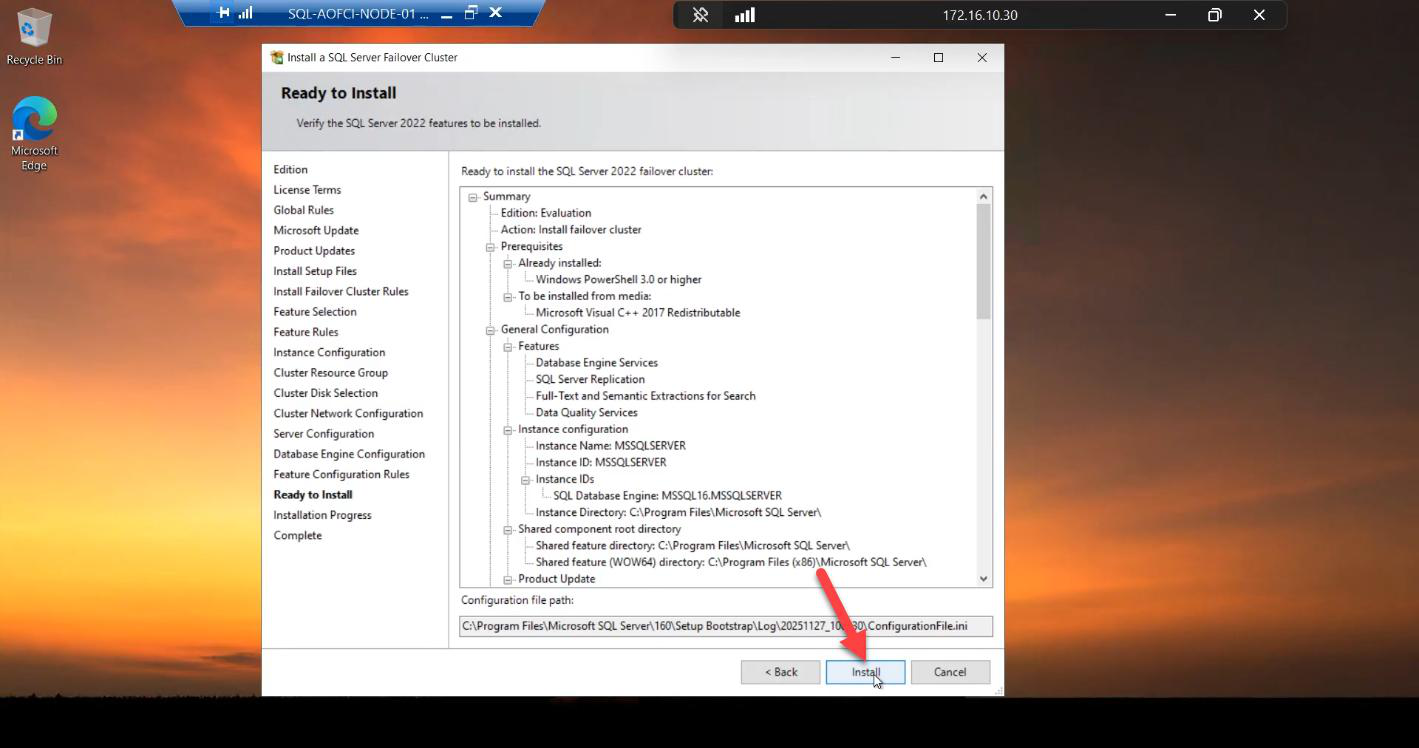Screen dimensions: 1419x748
Task: Collapse the To be installed from media node
Action: (508, 297)
